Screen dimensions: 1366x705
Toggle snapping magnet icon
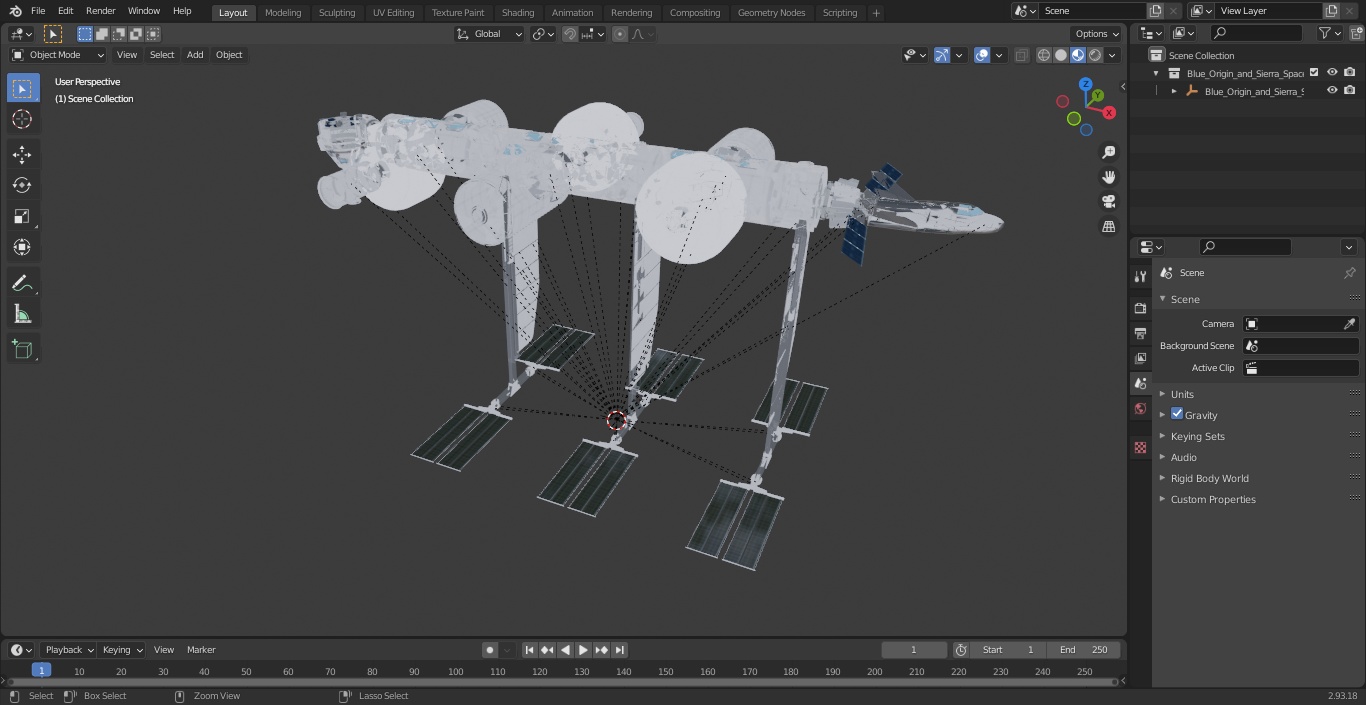(x=569, y=34)
